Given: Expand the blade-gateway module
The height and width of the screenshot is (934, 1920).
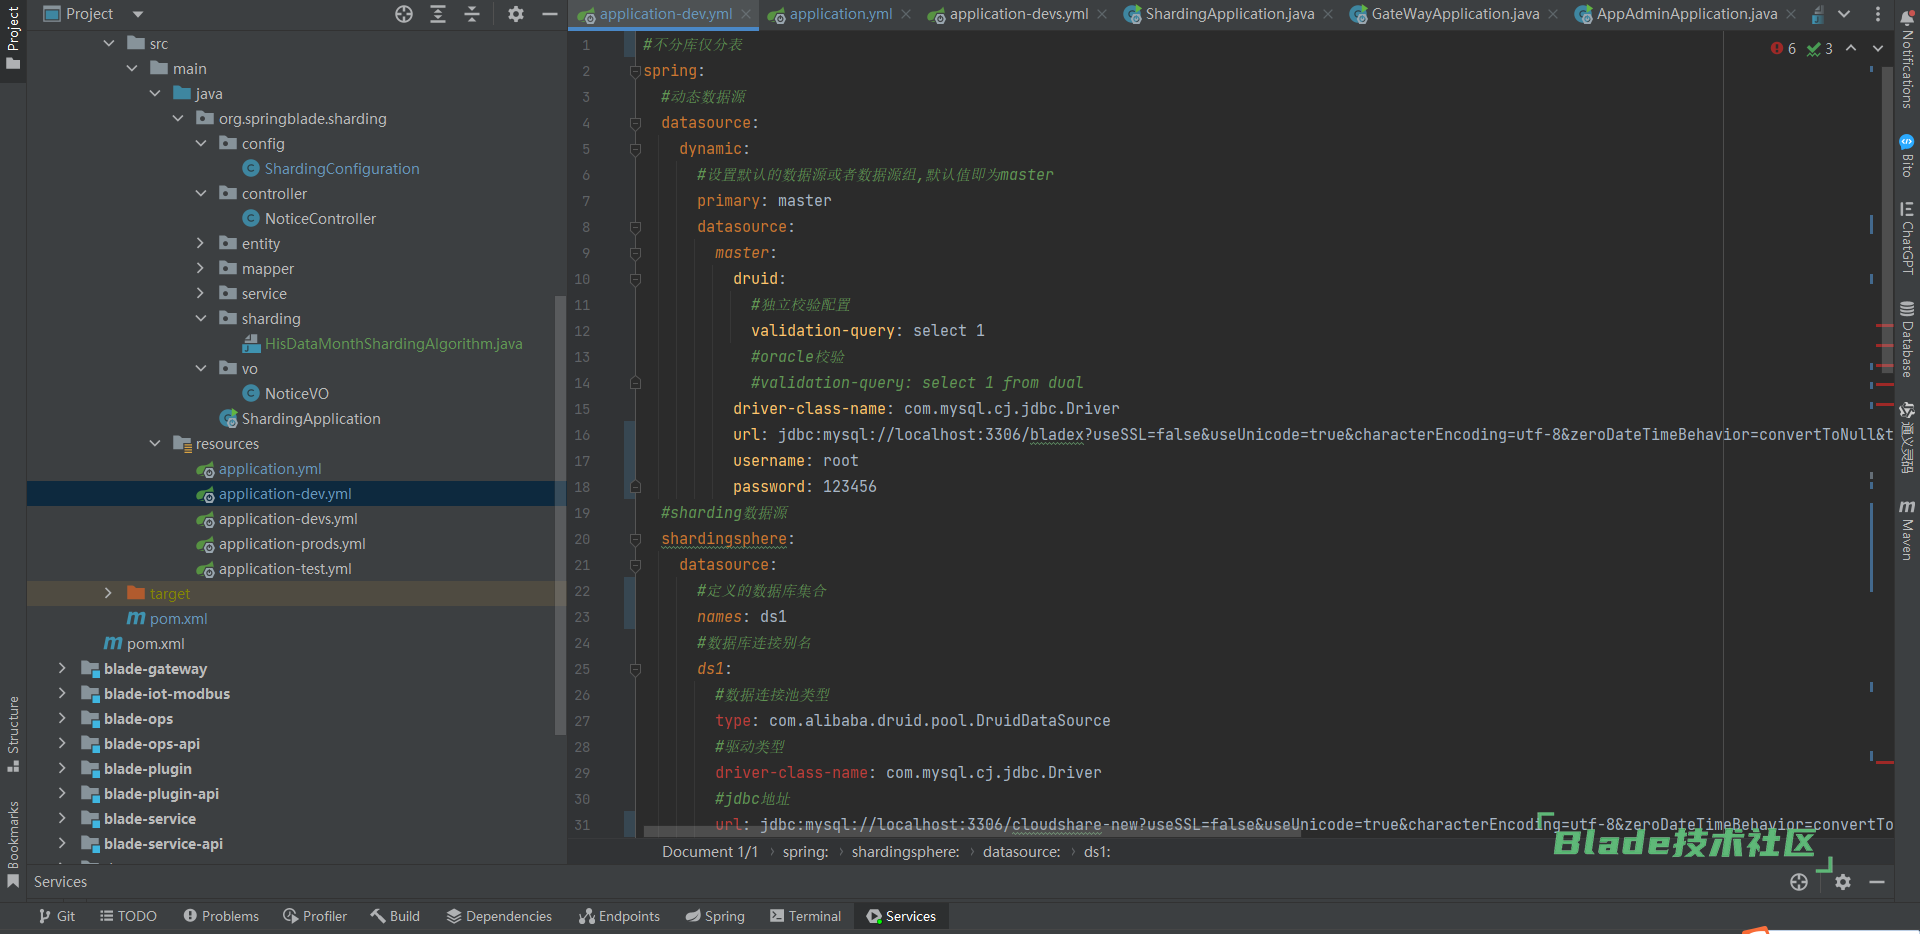Looking at the screenshot, I should click(63, 668).
